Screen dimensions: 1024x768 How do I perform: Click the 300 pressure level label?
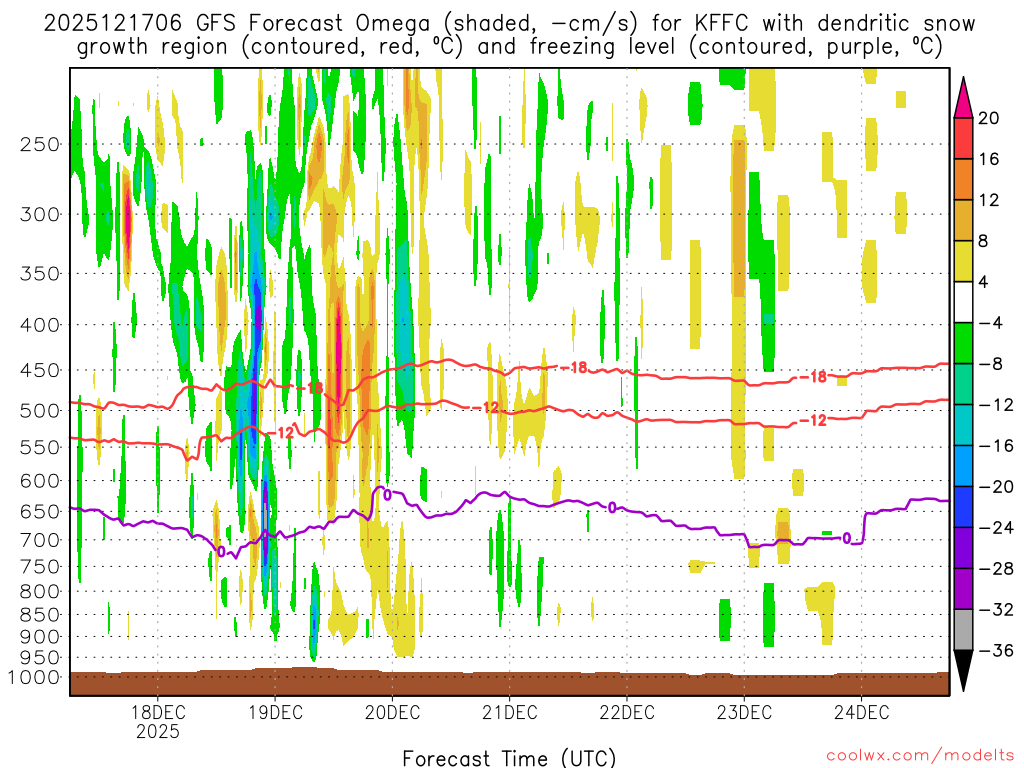(40, 214)
